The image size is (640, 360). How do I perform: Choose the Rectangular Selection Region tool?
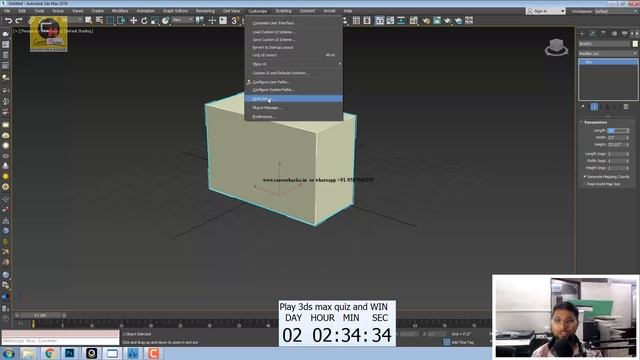pos(110,20)
